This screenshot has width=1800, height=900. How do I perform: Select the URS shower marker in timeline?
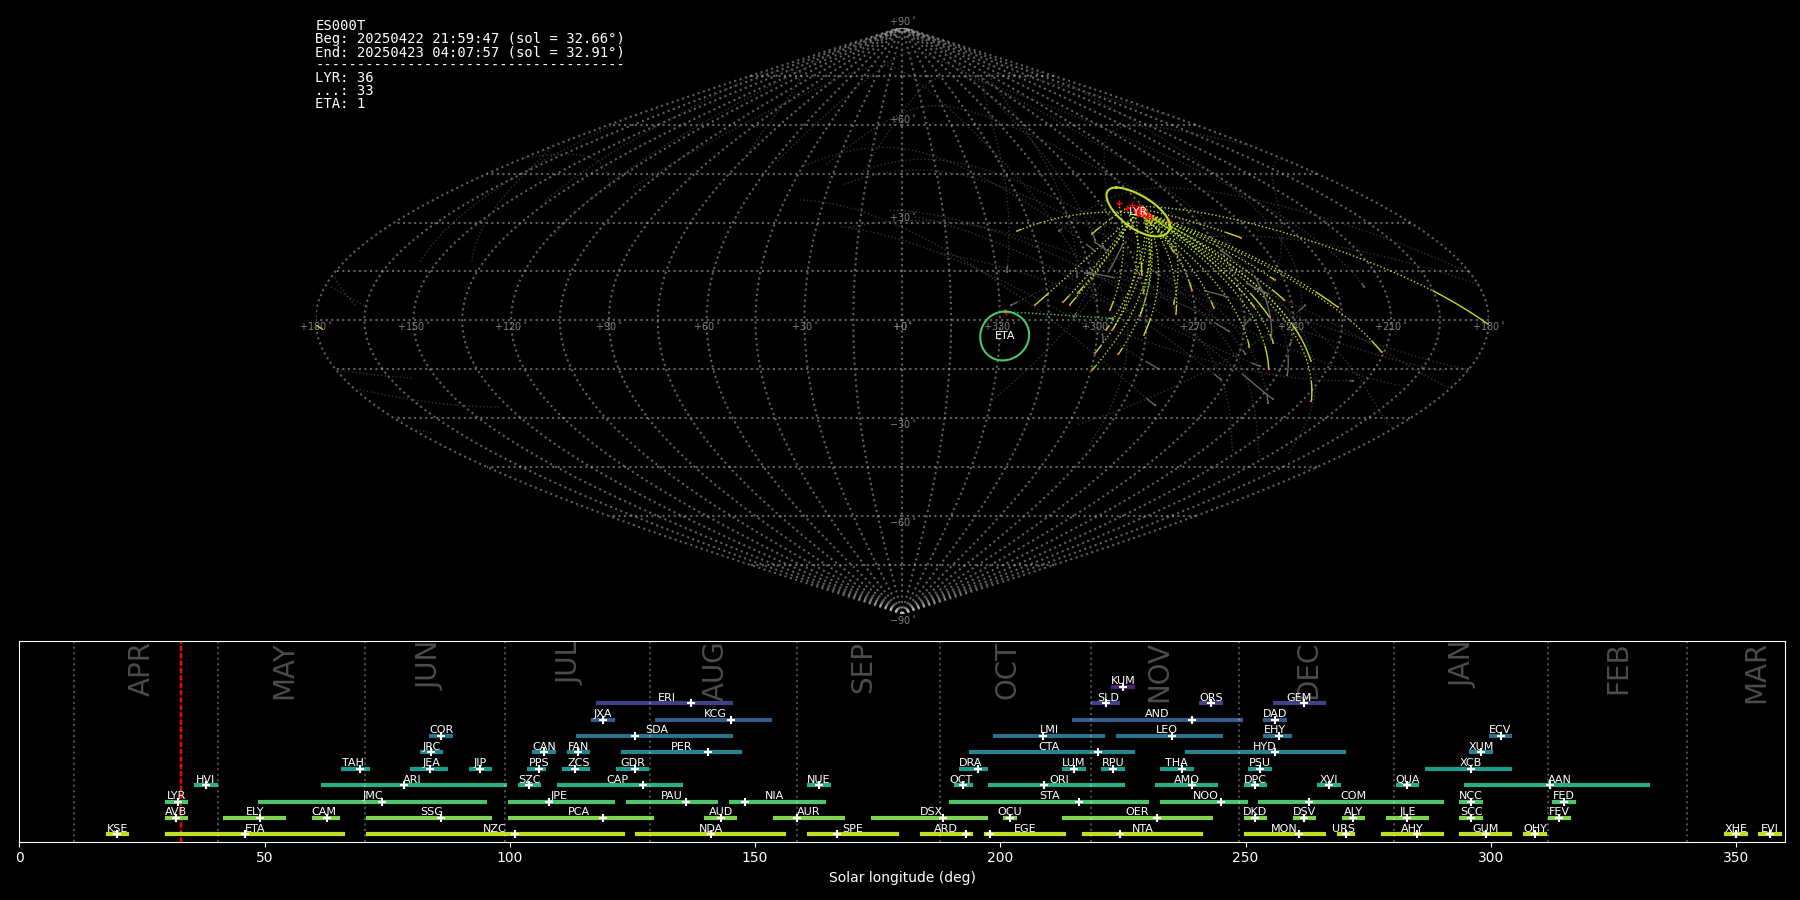tap(1345, 834)
